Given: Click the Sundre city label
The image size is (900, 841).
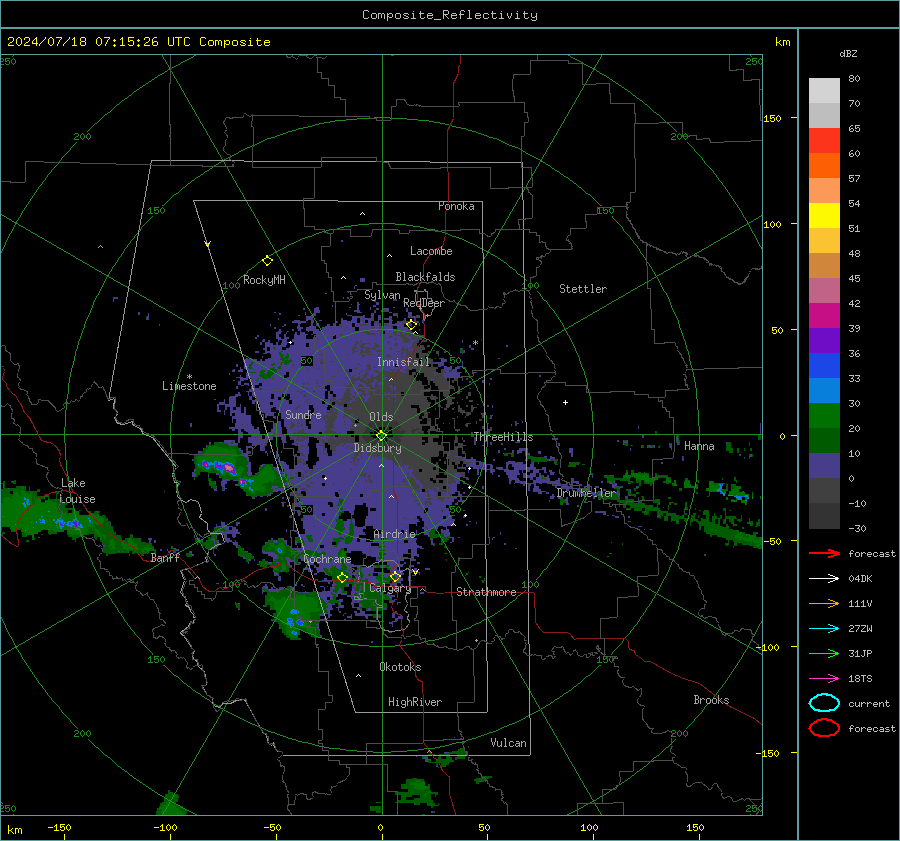Looking at the screenshot, I should pyautogui.click(x=303, y=414).
